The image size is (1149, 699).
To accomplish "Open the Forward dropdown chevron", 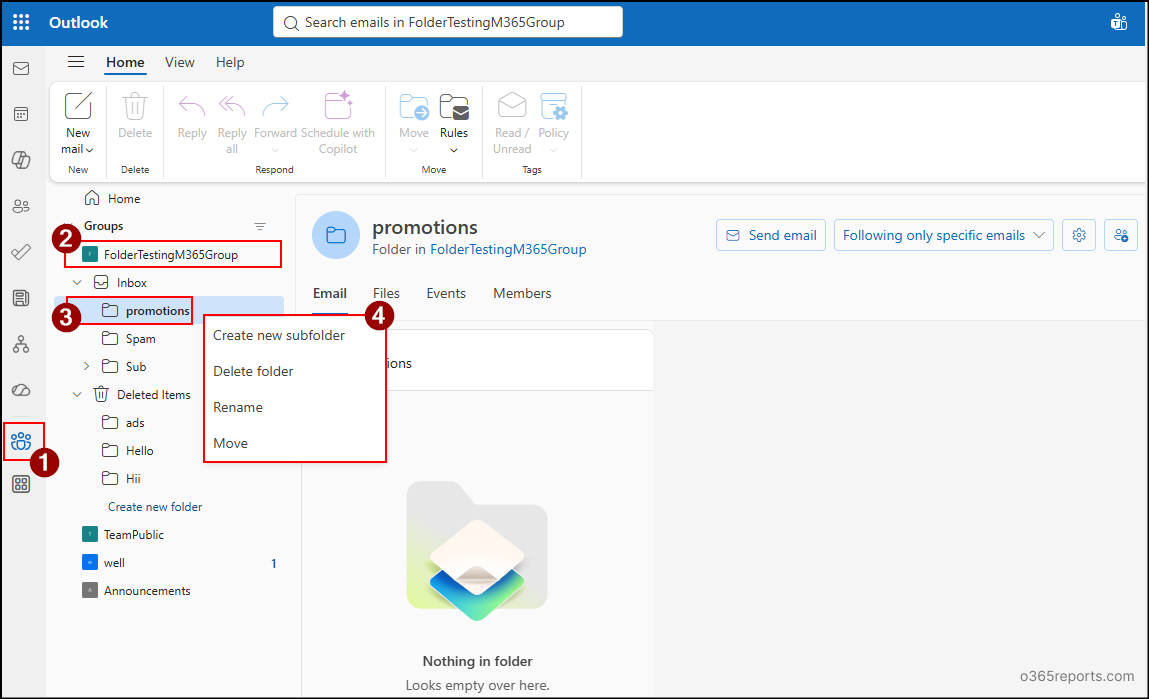I will (x=276, y=150).
